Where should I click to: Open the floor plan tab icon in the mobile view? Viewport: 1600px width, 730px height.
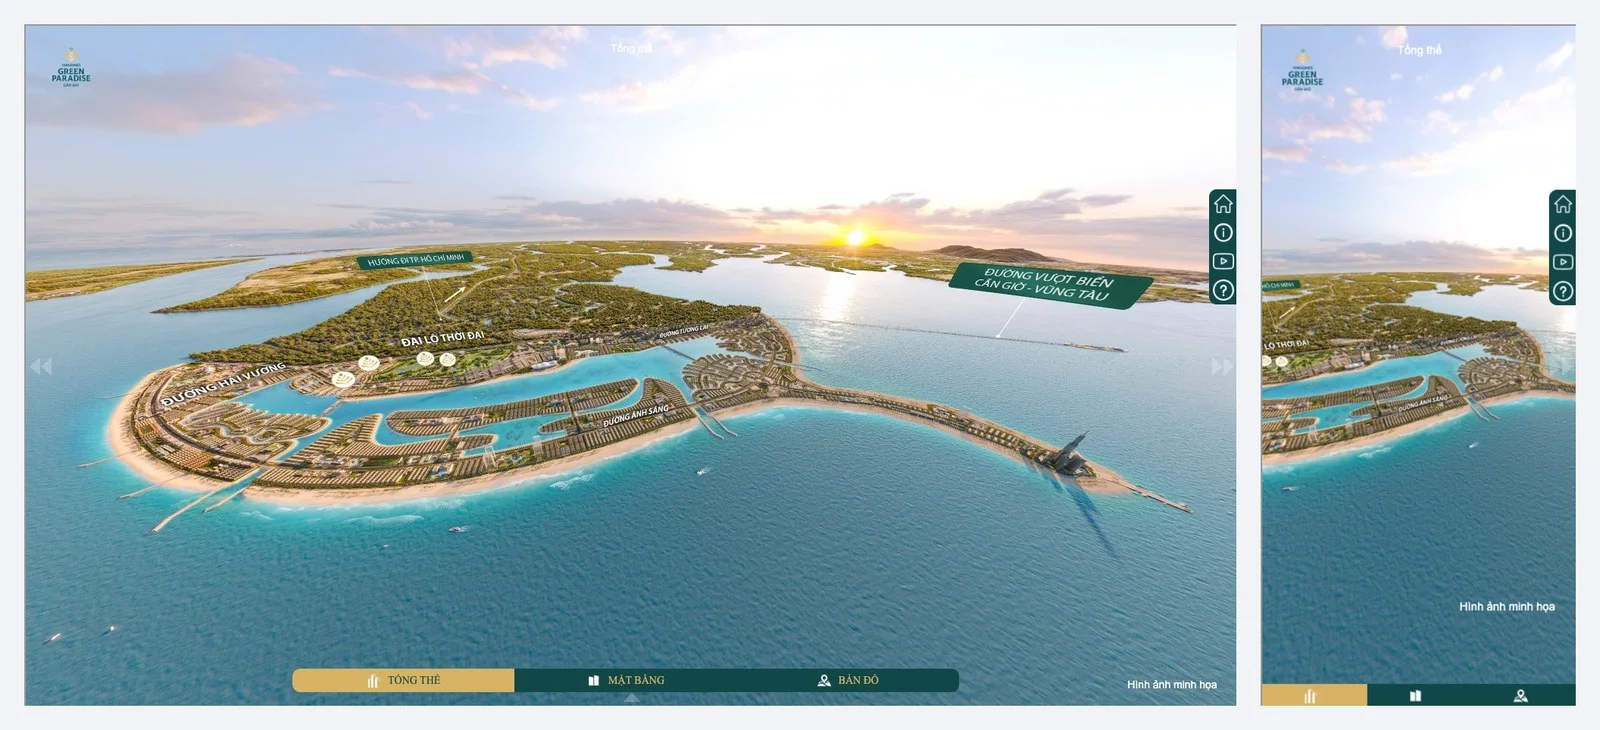(1415, 695)
